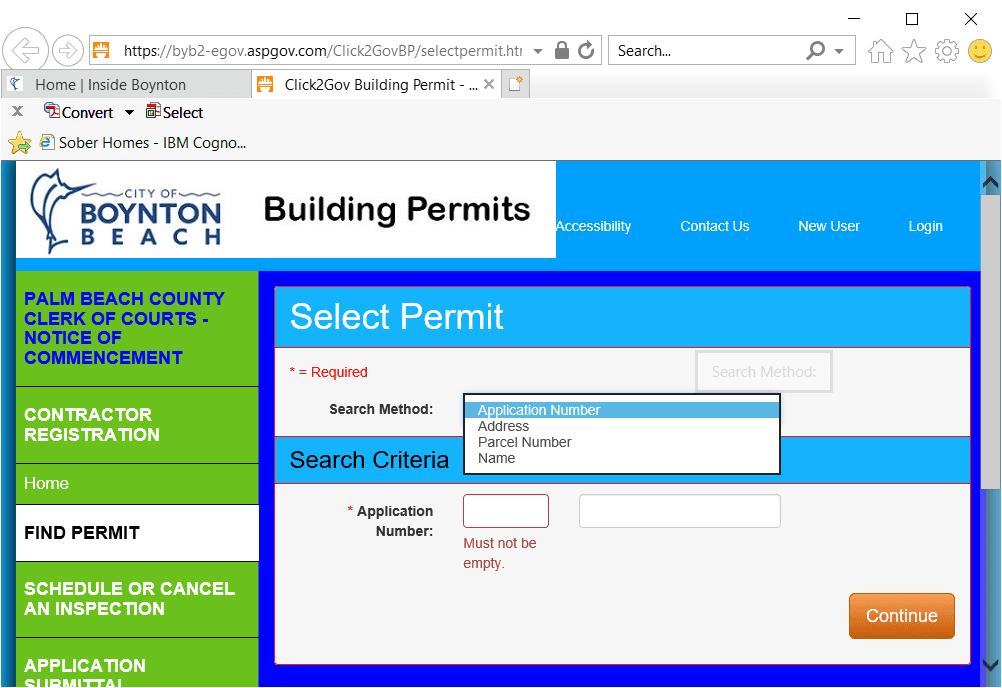
Task: Switch to the Home Inside Boynton tab
Action: (126, 84)
